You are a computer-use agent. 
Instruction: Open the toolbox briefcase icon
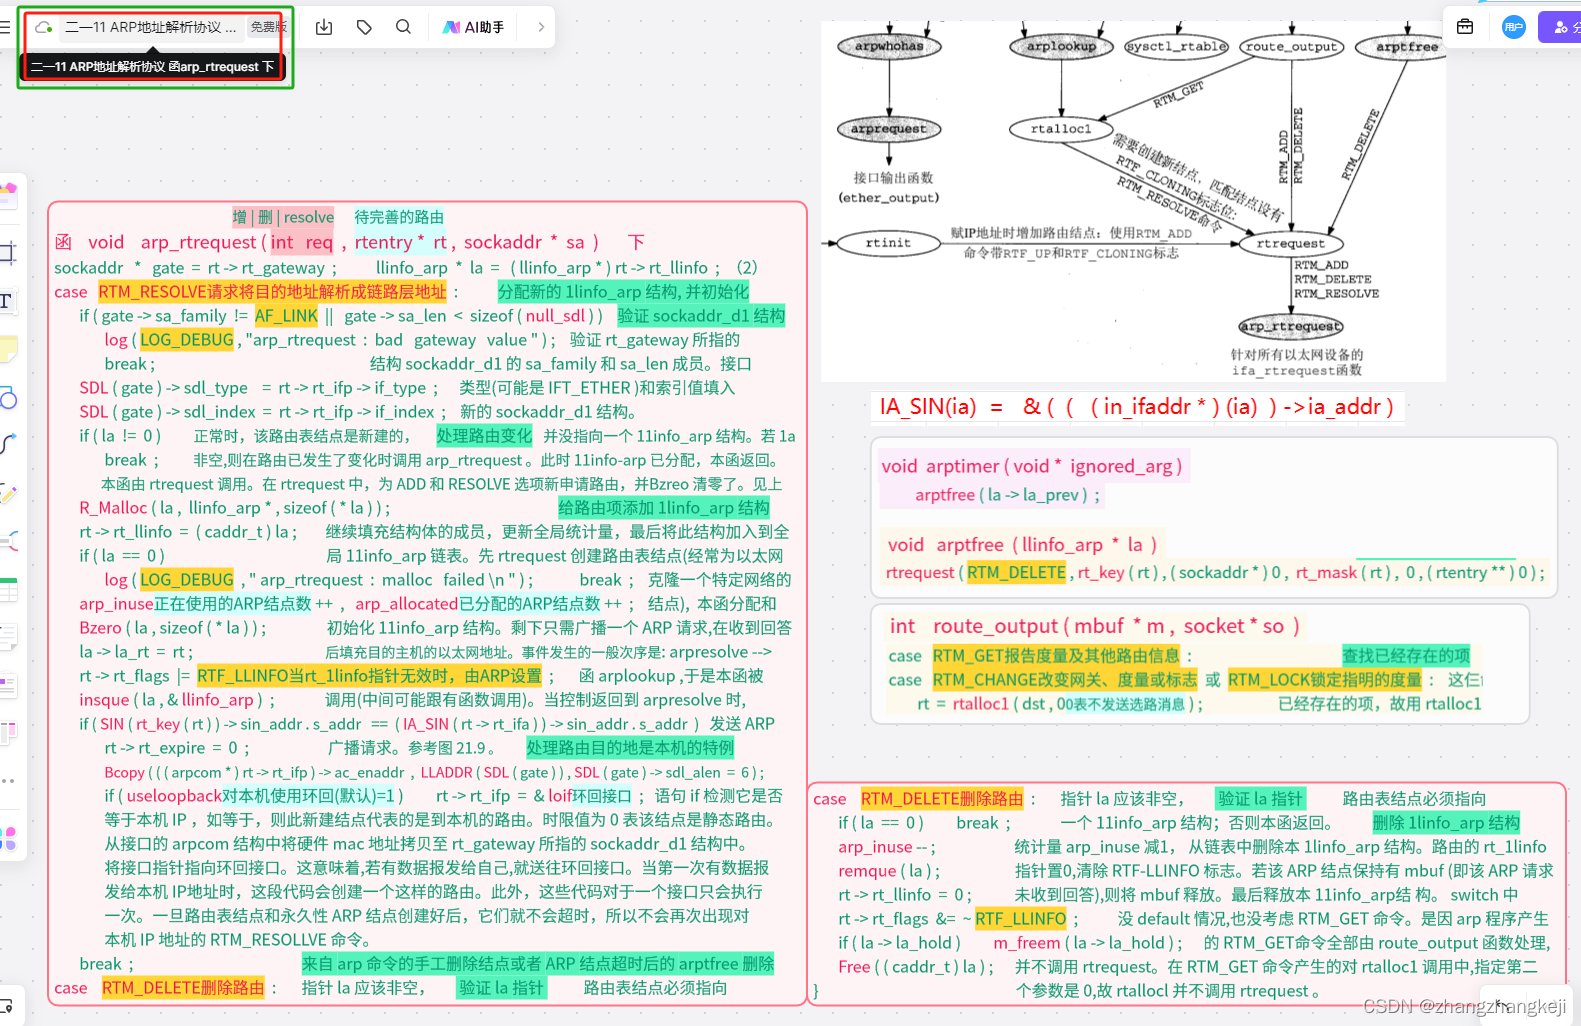(x=1465, y=27)
